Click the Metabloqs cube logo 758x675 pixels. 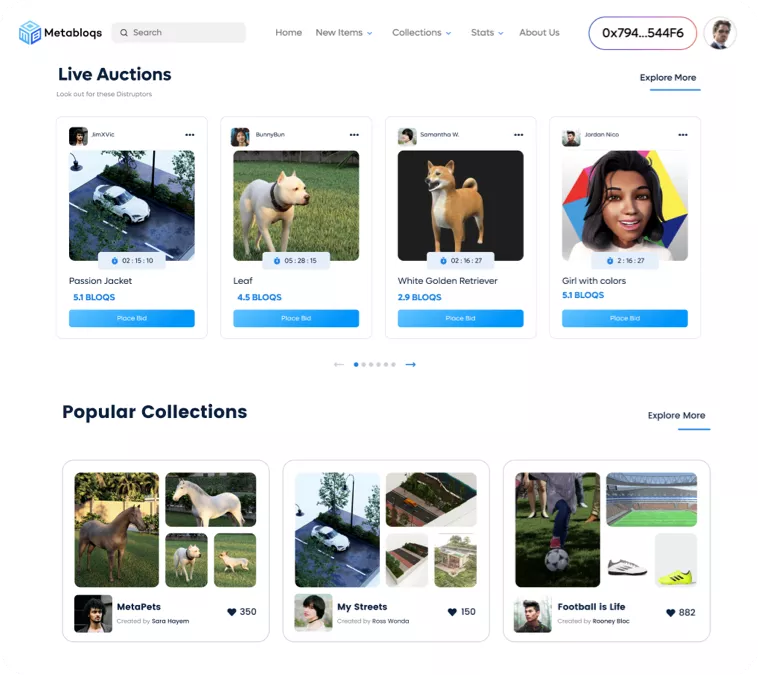click(x=29, y=32)
